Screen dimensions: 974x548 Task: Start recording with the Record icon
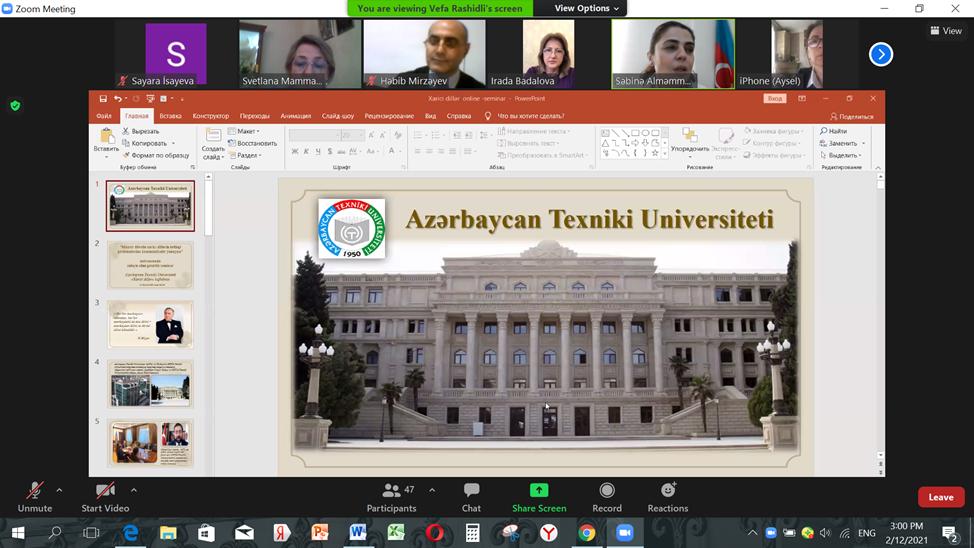(606, 491)
